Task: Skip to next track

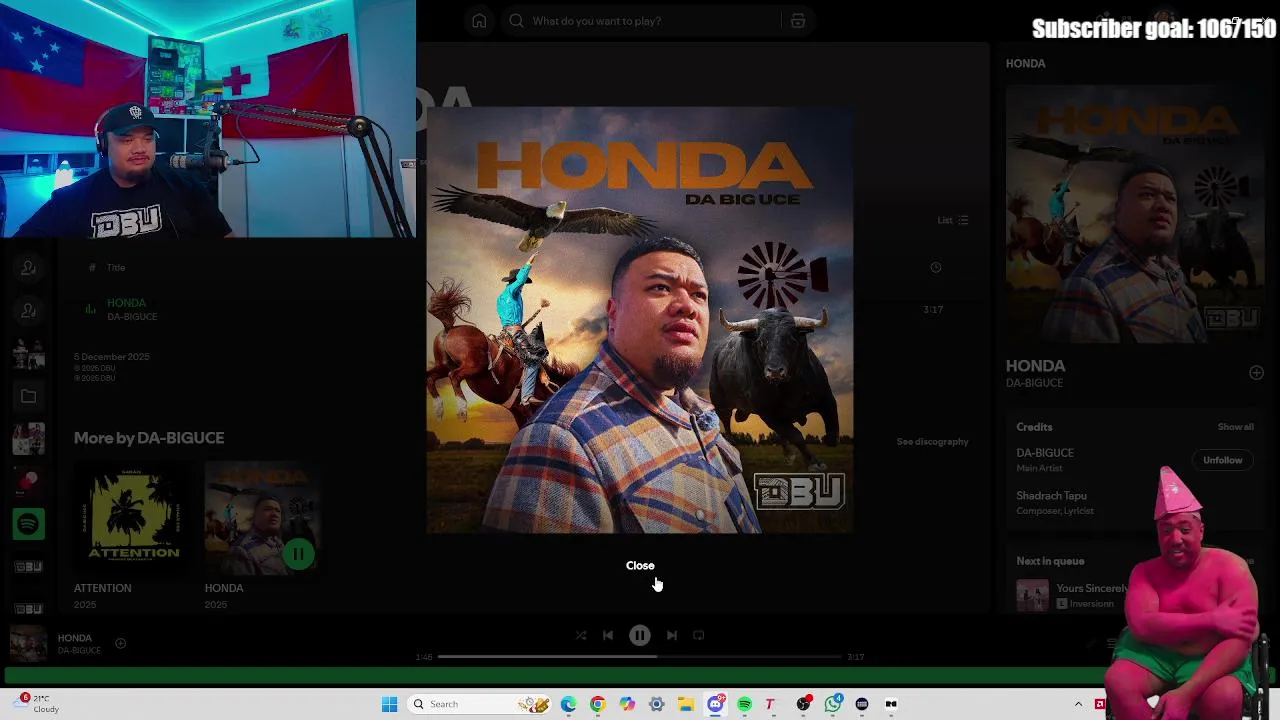Action: tap(672, 635)
